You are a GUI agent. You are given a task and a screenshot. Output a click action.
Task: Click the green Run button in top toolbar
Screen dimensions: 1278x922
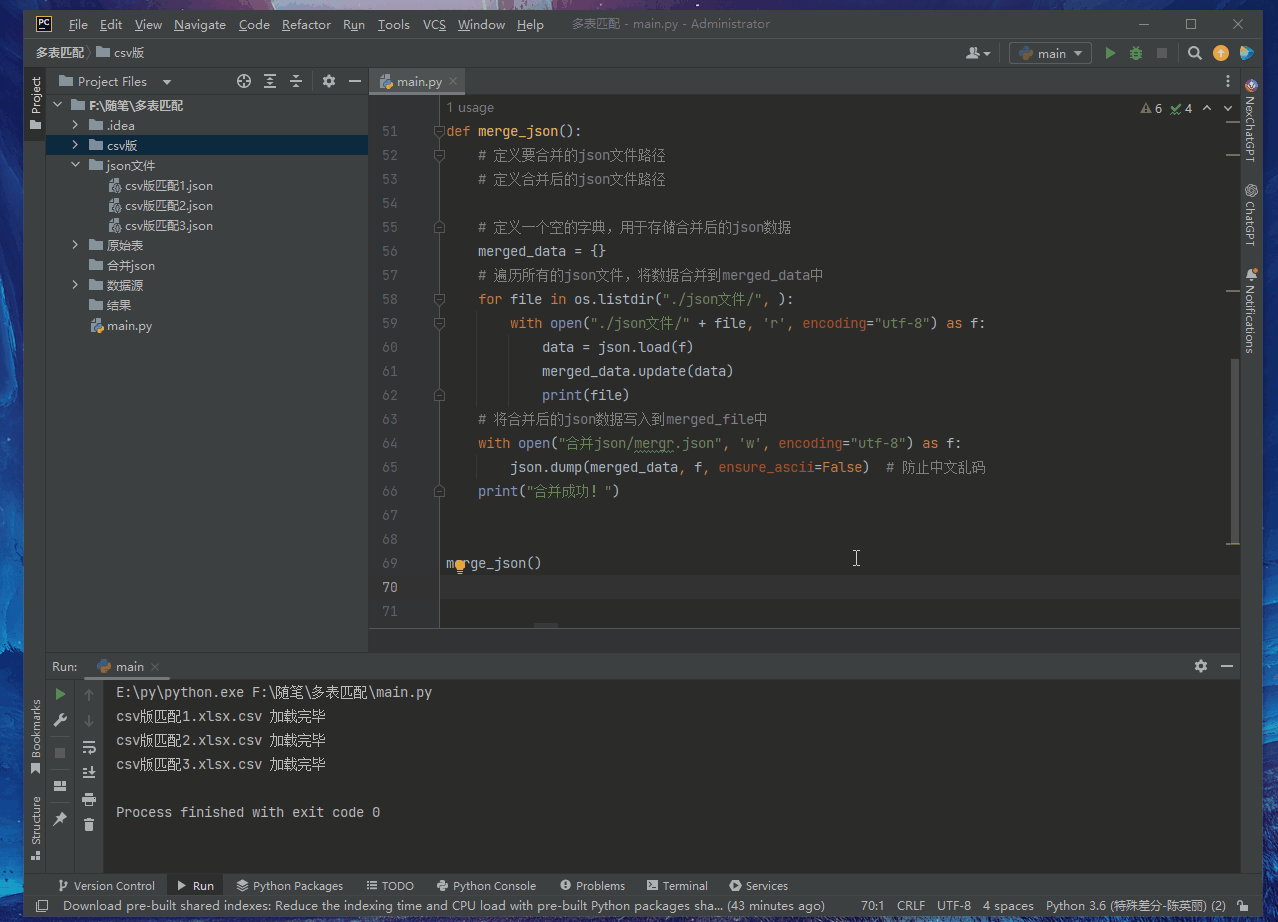[x=1110, y=53]
